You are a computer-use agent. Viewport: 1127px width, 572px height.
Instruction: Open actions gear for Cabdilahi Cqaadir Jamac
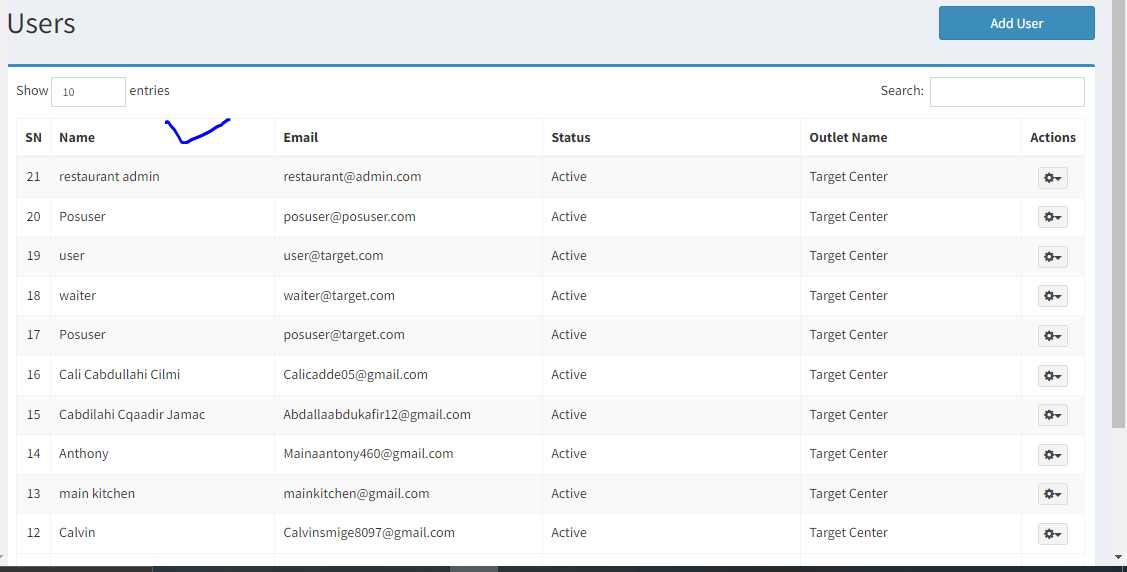point(1052,415)
